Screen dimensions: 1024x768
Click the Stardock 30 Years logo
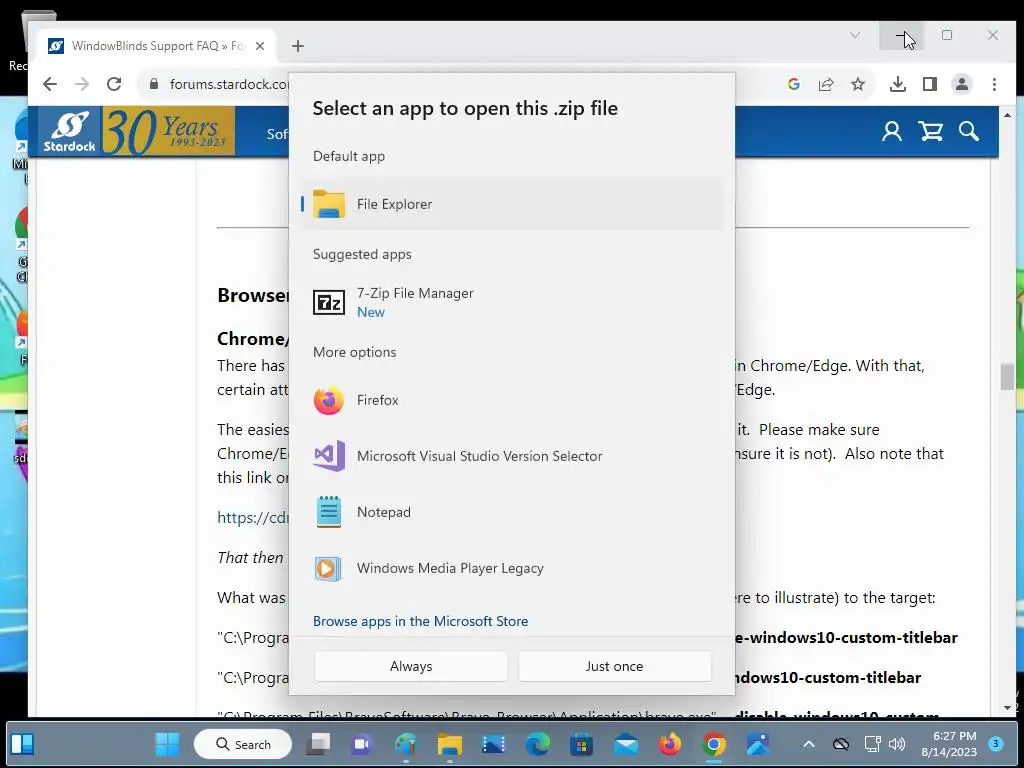[136, 132]
